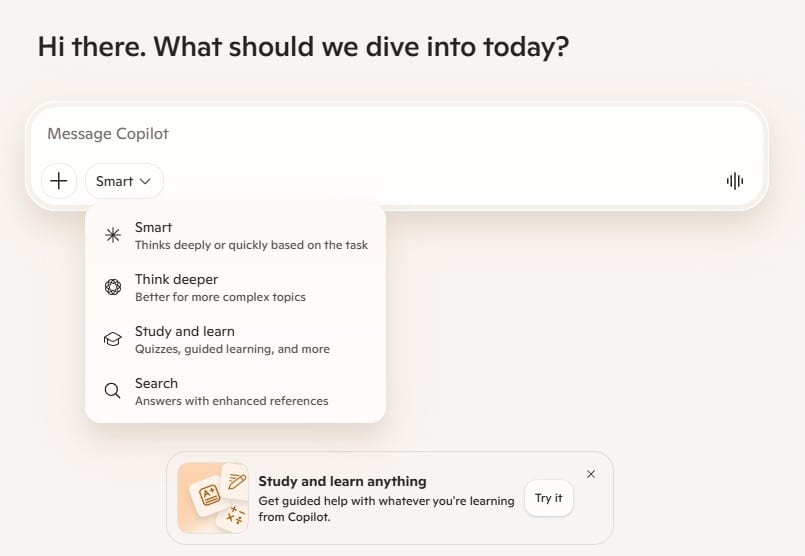This screenshot has height=556, width=805.
Task: Start voice input with the waveform icon
Action: (x=735, y=181)
